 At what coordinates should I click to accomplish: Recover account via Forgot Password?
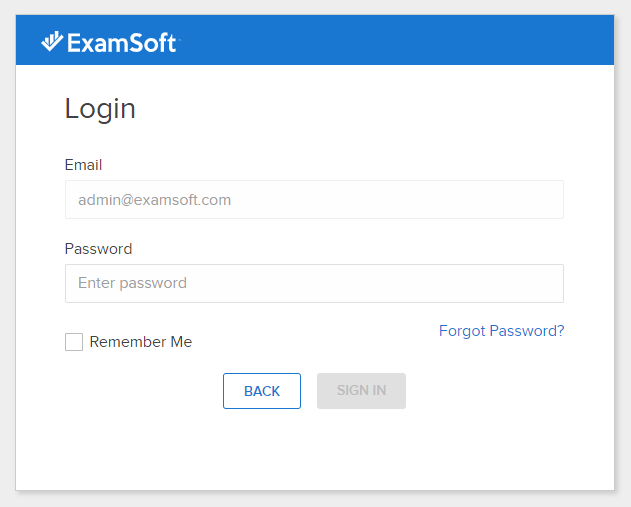click(501, 331)
